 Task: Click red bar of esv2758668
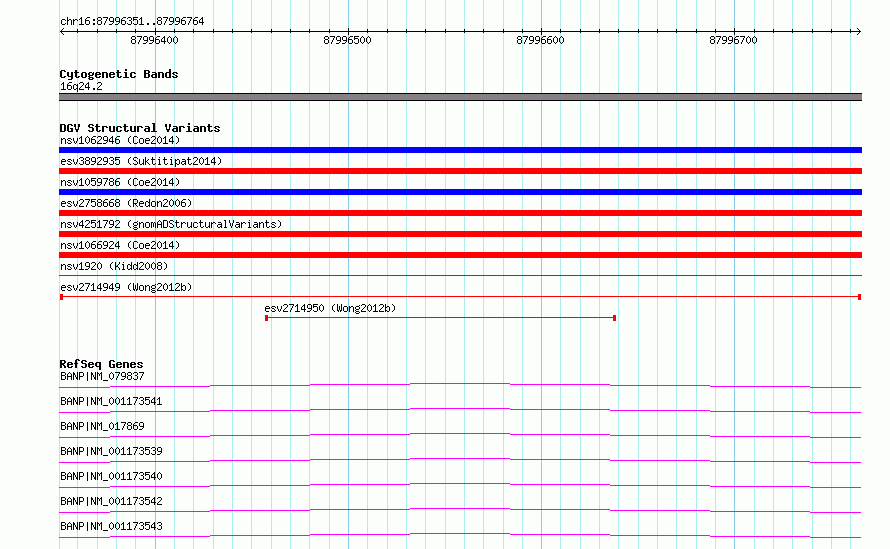(x=460, y=213)
